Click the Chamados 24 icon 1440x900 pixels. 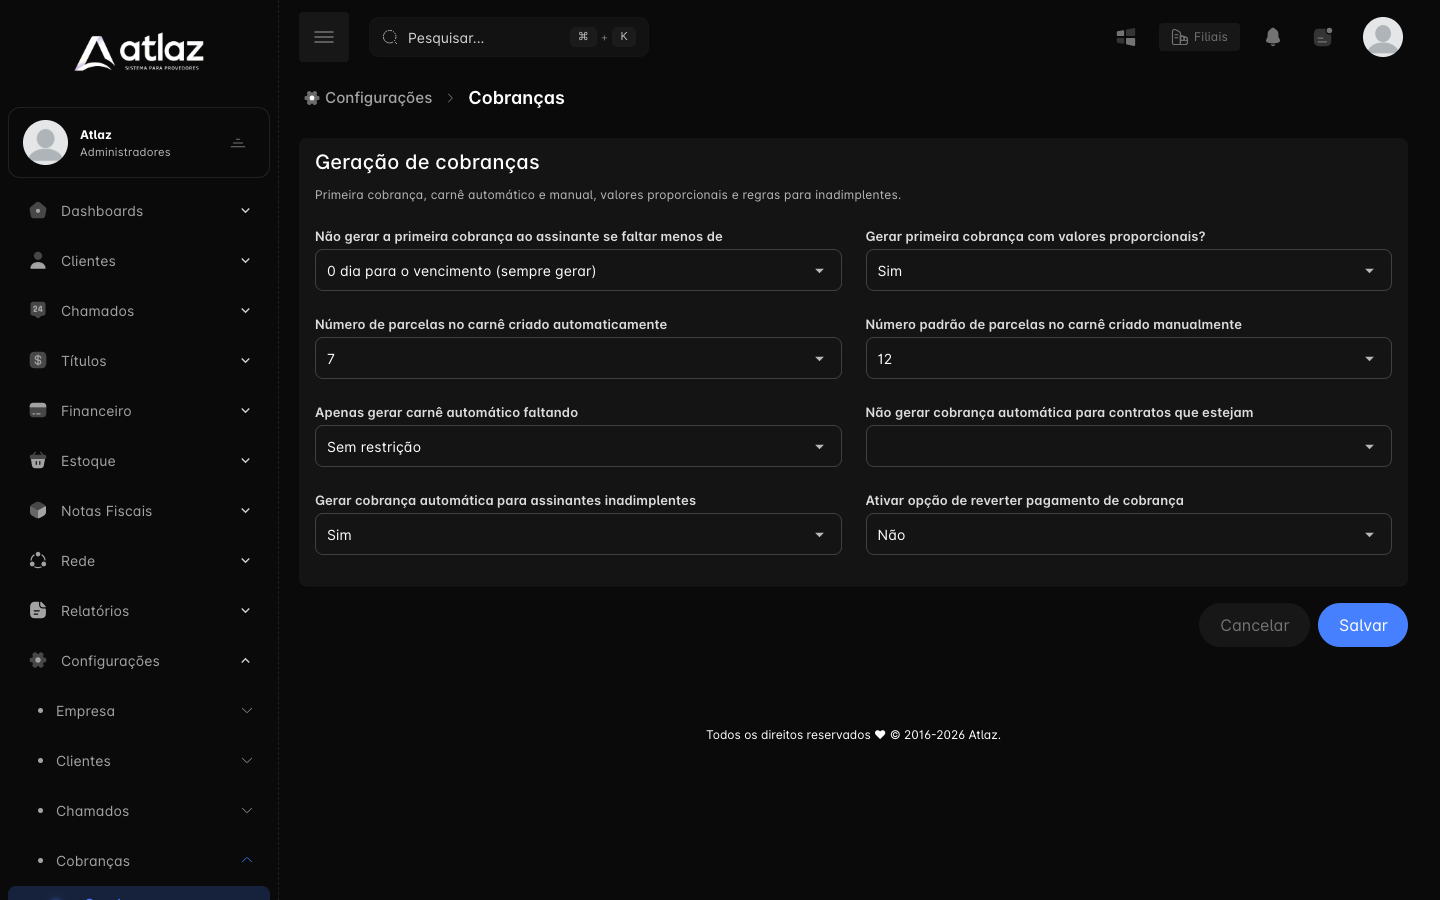38,310
